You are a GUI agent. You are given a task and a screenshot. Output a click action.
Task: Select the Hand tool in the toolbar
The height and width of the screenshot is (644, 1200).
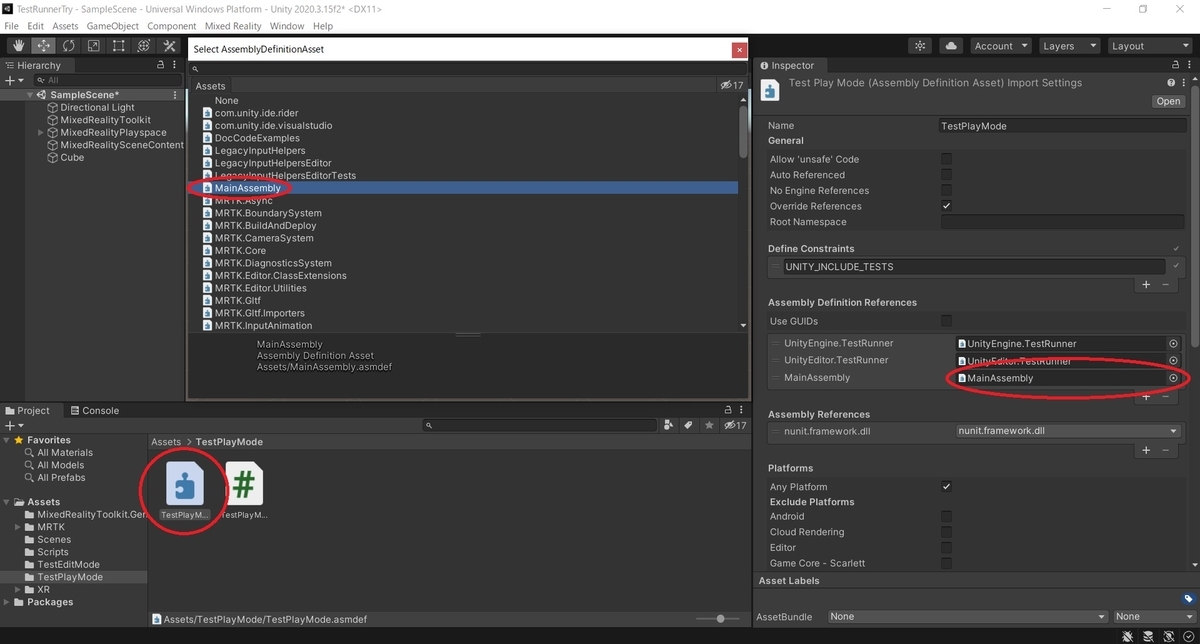tap(19, 46)
